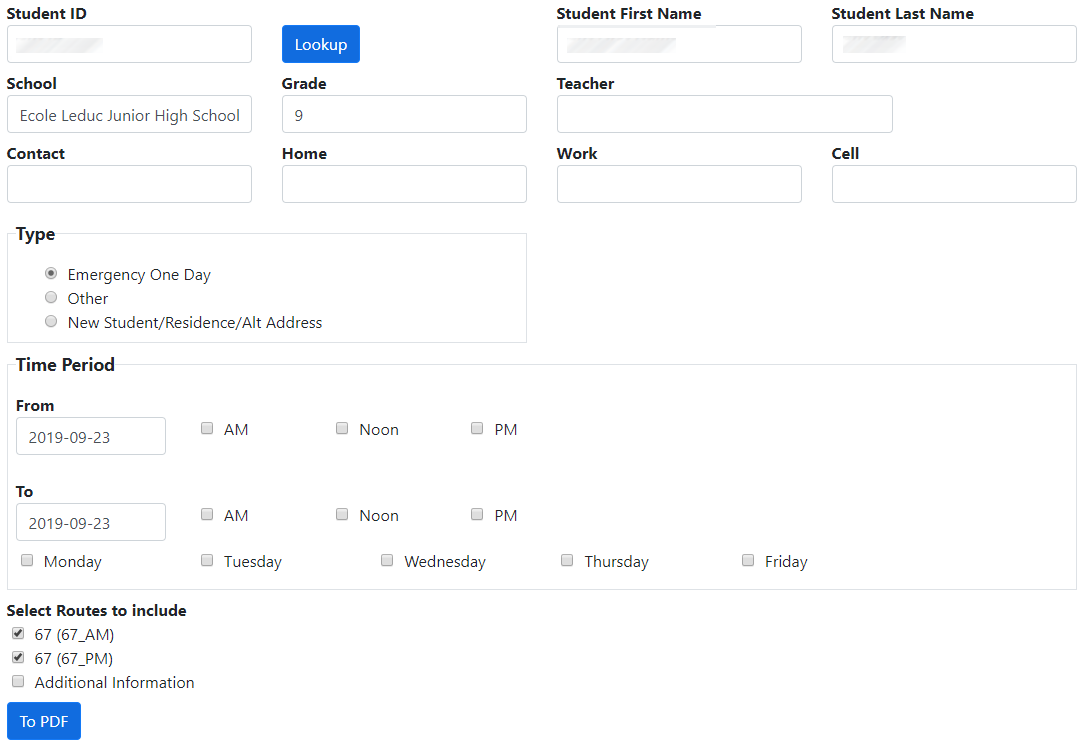Image resolution: width=1090 pixels, height=748 pixels.
Task: Uncheck the 67 (67_AM) route
Action: coord(18,633)
